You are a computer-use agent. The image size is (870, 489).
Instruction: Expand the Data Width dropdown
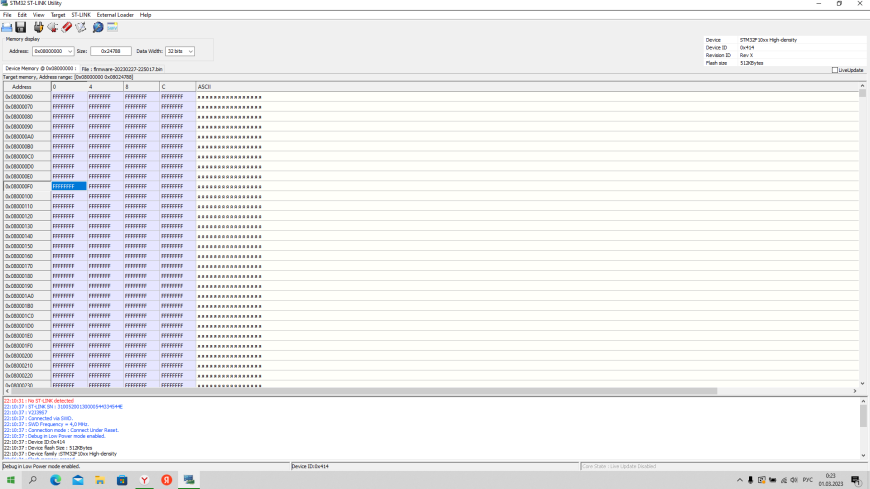click(190, 51)
